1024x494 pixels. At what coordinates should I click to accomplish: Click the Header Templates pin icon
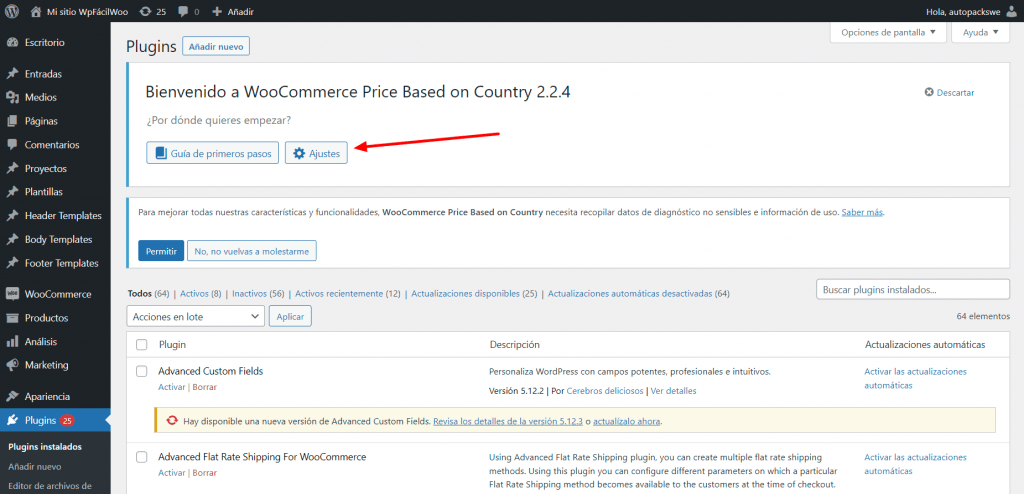pyautogui.click(x=12, y=216)
